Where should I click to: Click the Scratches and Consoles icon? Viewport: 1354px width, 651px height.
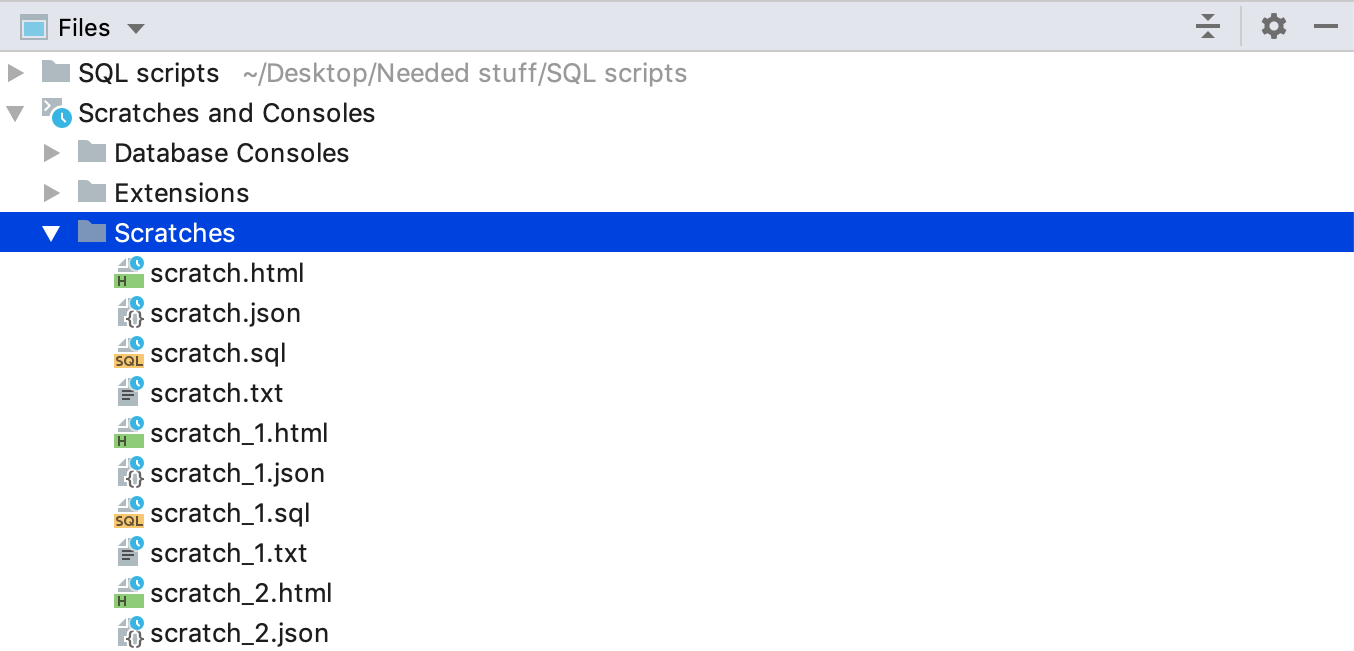(x=56, y=113)
